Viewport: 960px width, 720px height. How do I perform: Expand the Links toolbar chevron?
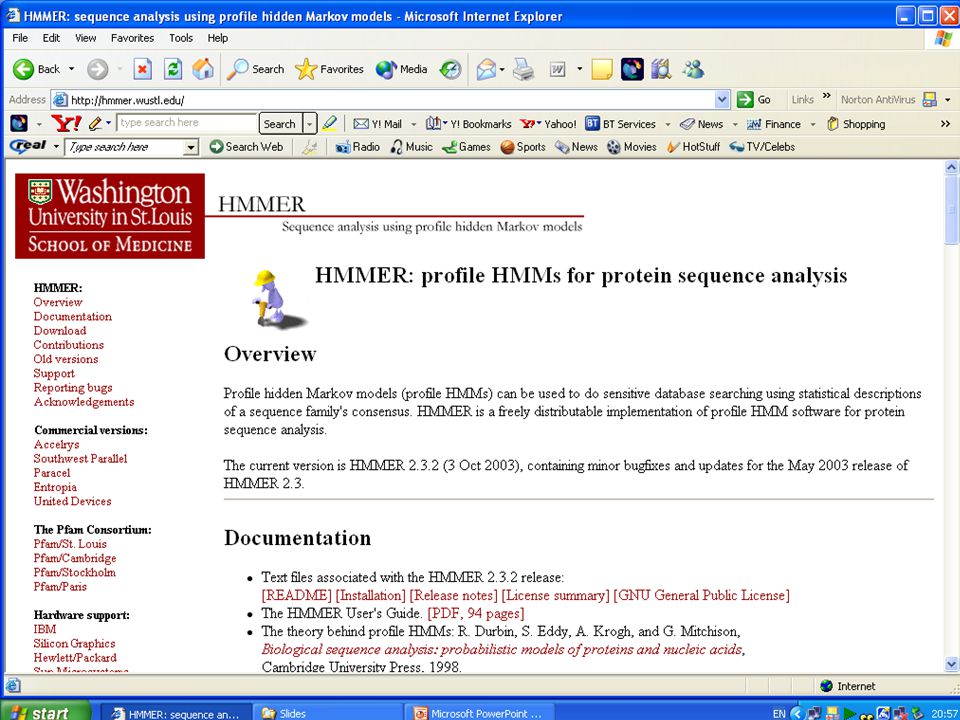coord(827,96)
